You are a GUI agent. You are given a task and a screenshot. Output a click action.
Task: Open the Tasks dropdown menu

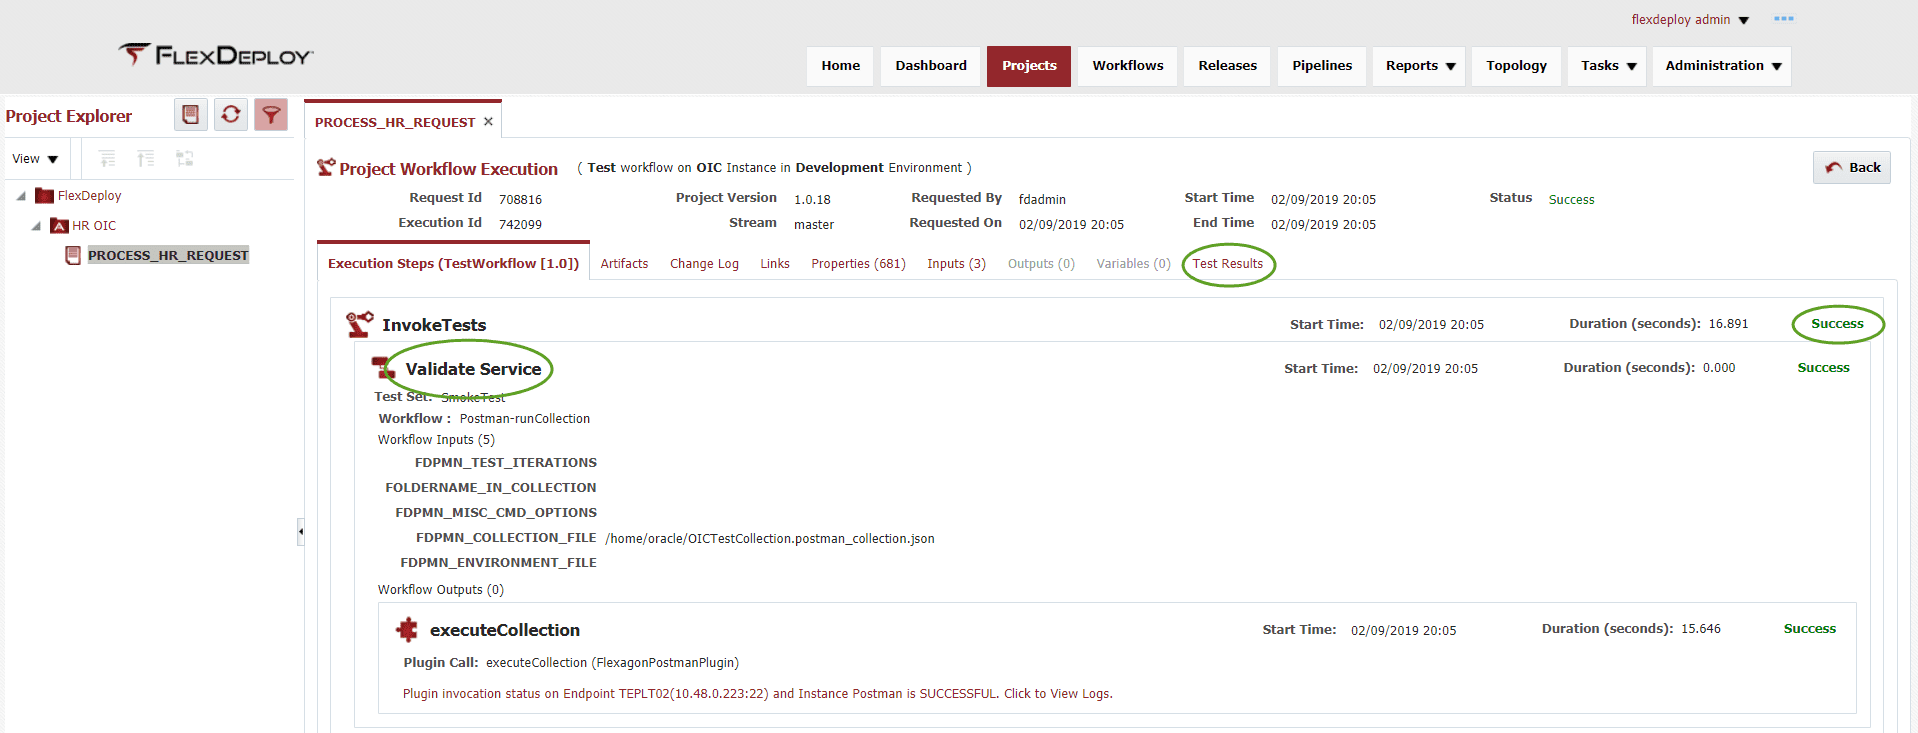point(1607,66)
